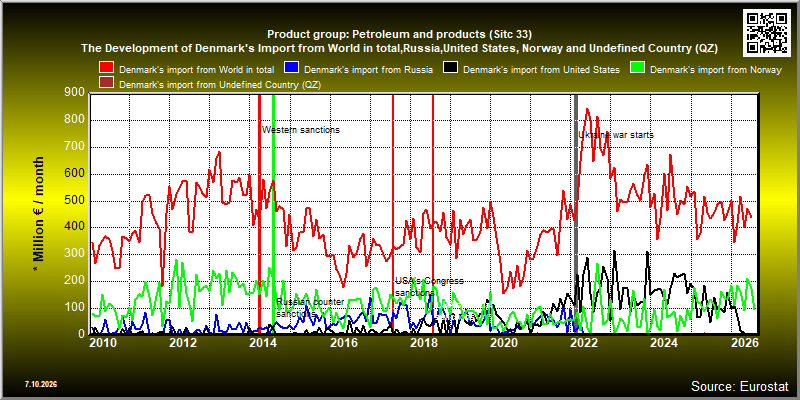Click the "Product group: Petroleum and products (Sitc 33)" title
Image resolution: width=800 pixels, height=400 pixels.
(399, 35)
